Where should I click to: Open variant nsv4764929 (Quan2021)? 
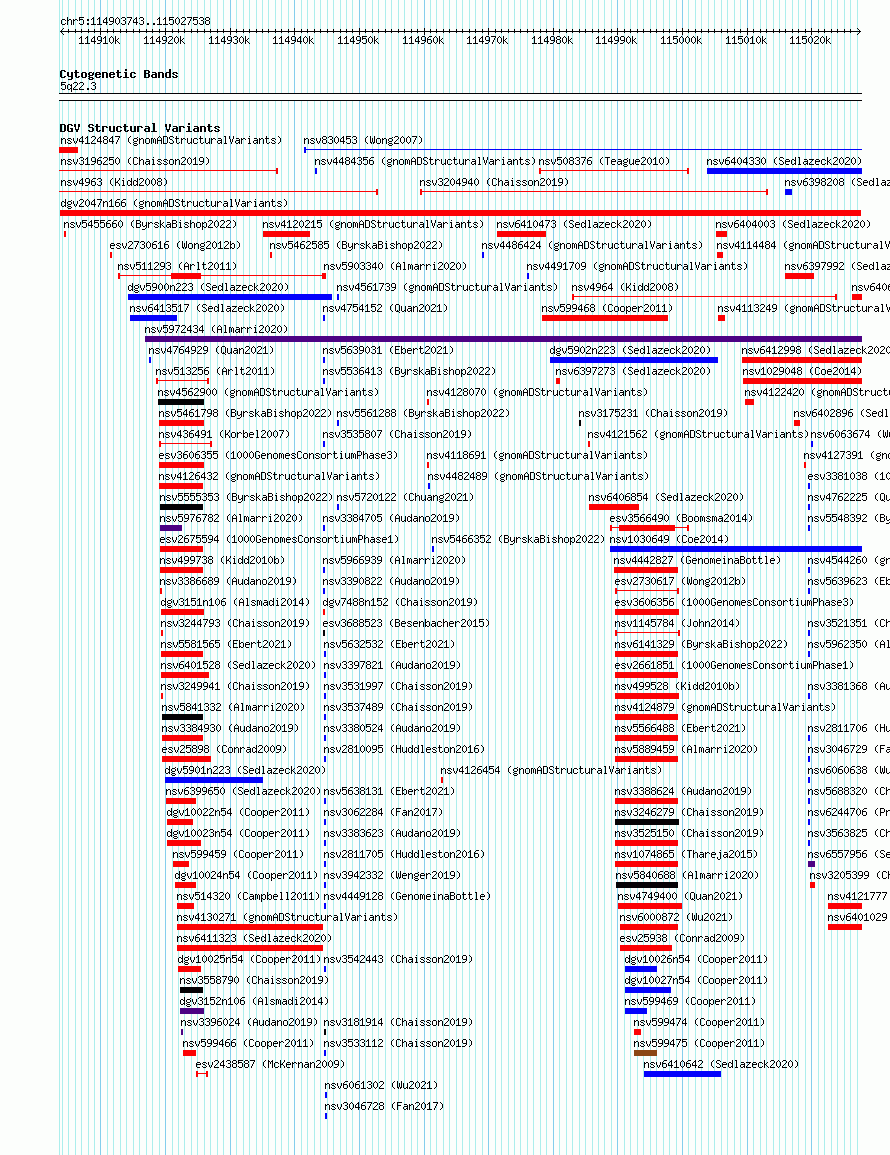(211, 350)
